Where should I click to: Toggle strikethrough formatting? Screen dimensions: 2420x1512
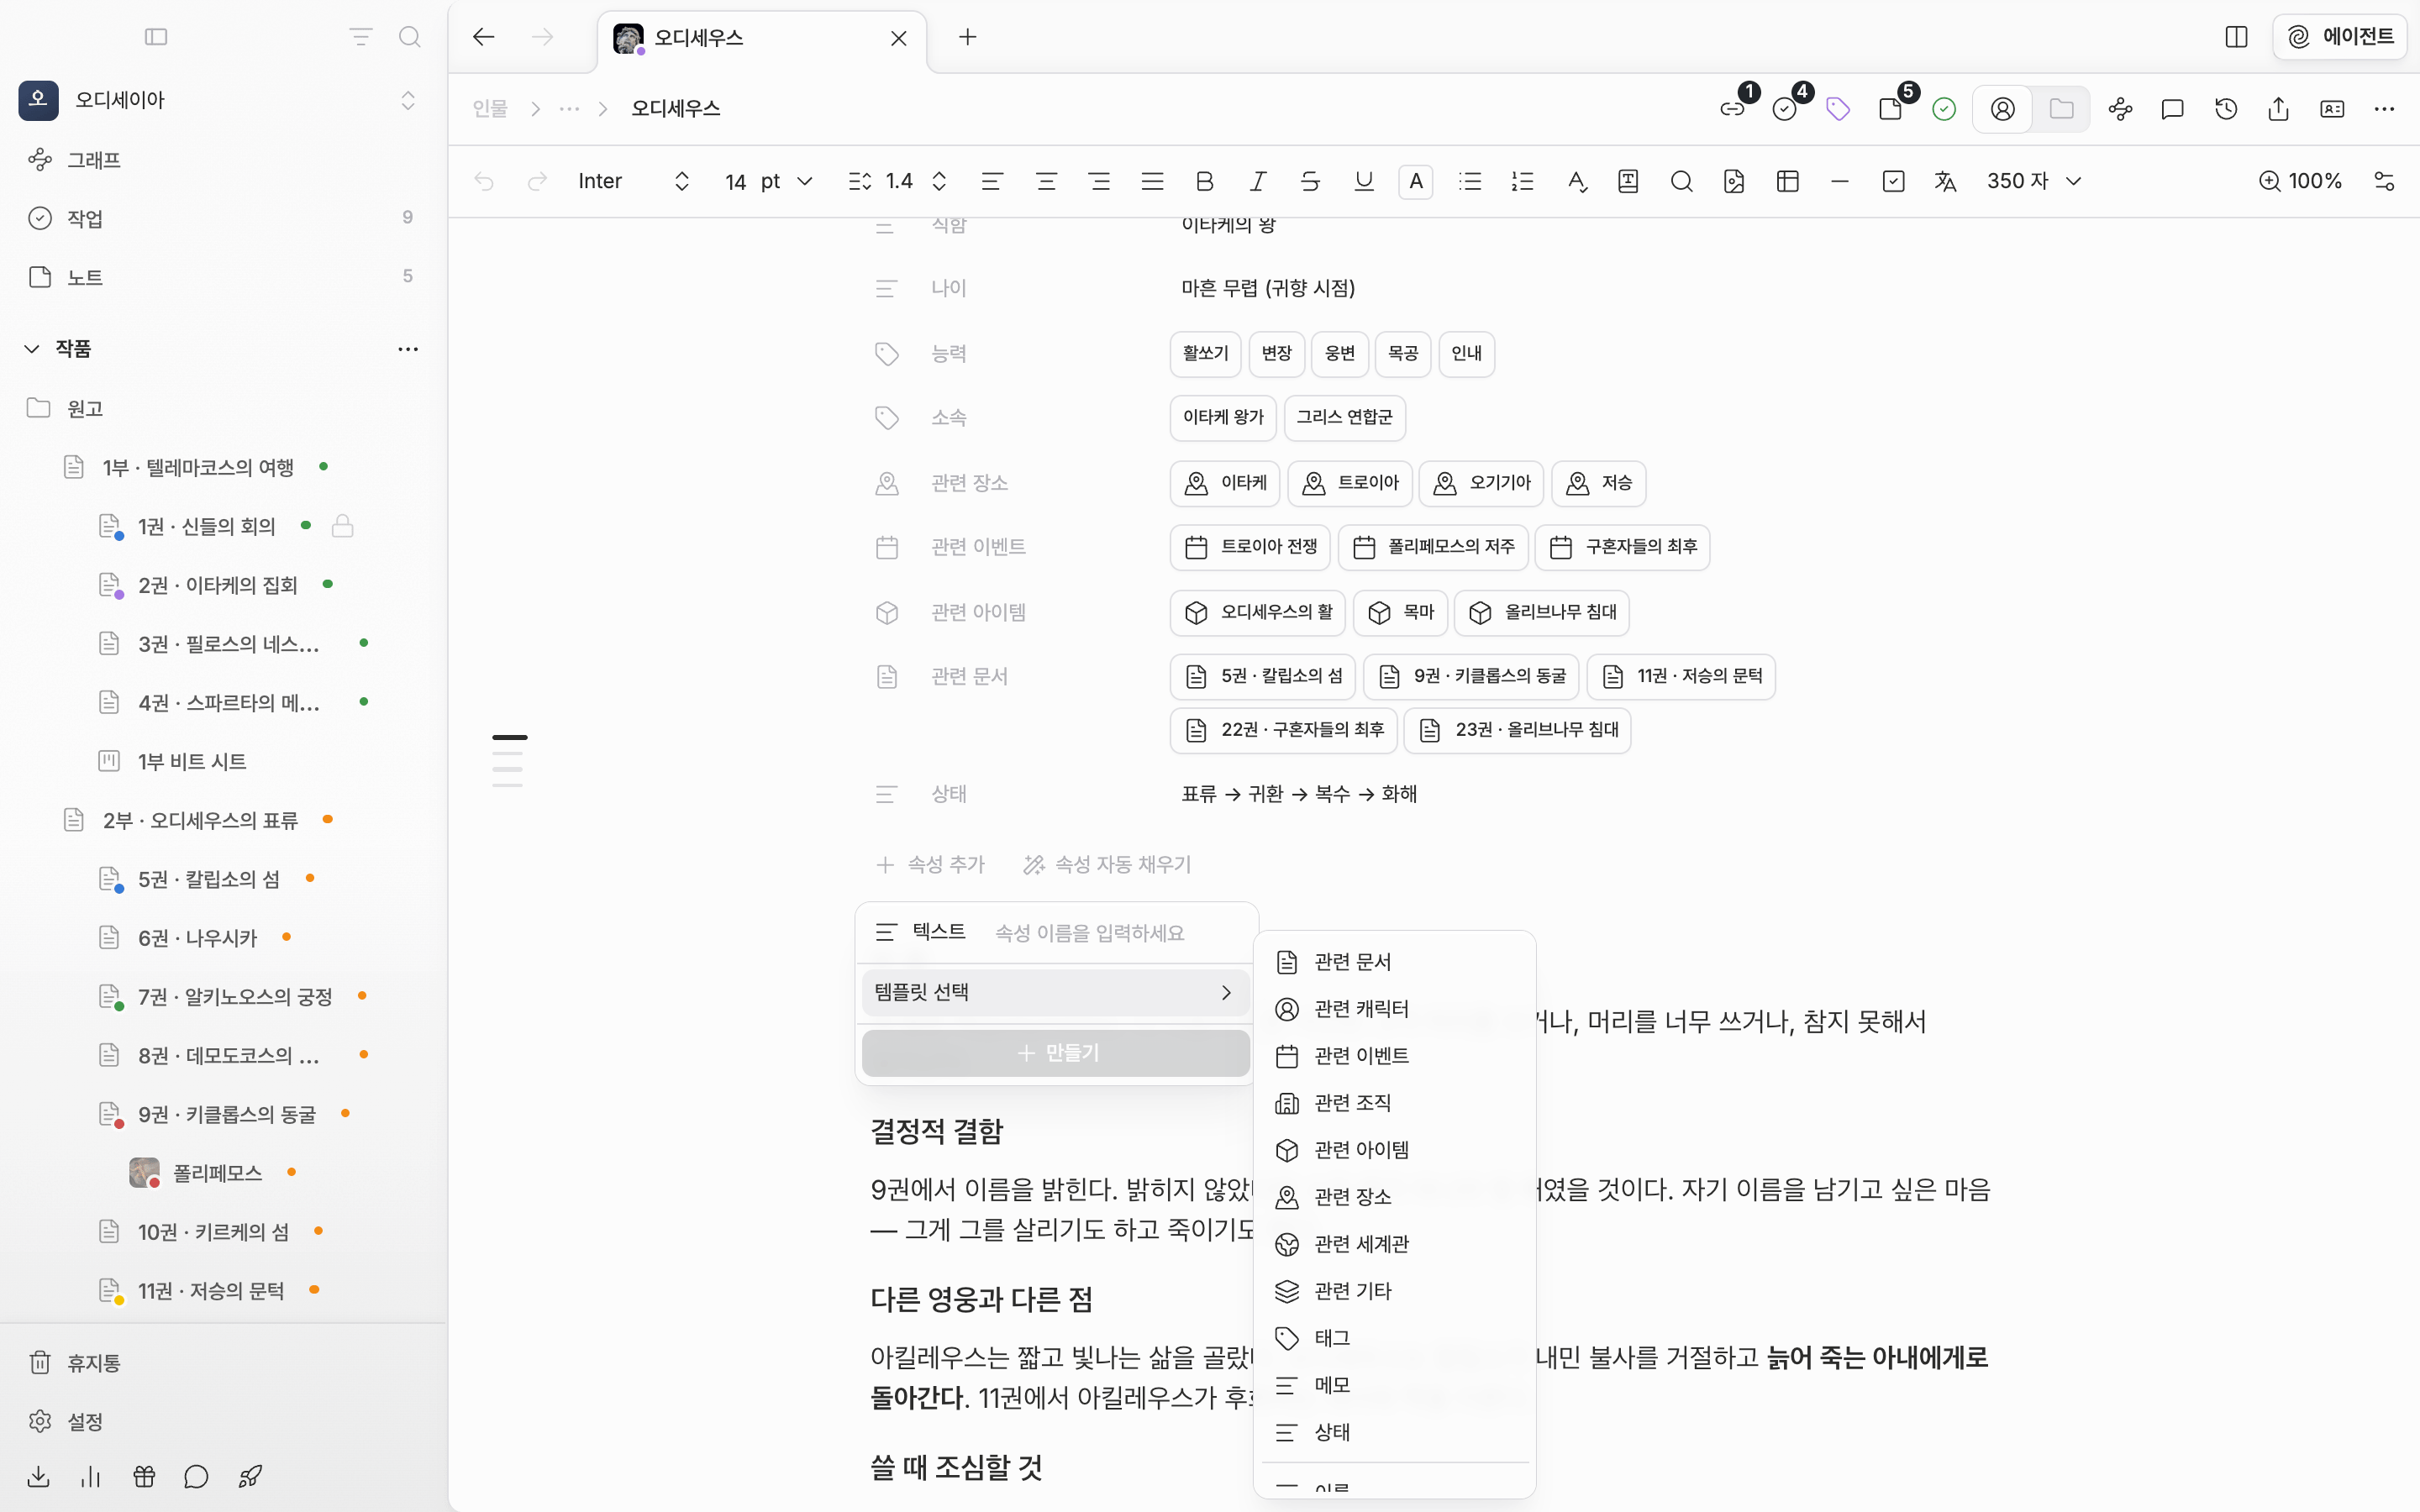1310,181
